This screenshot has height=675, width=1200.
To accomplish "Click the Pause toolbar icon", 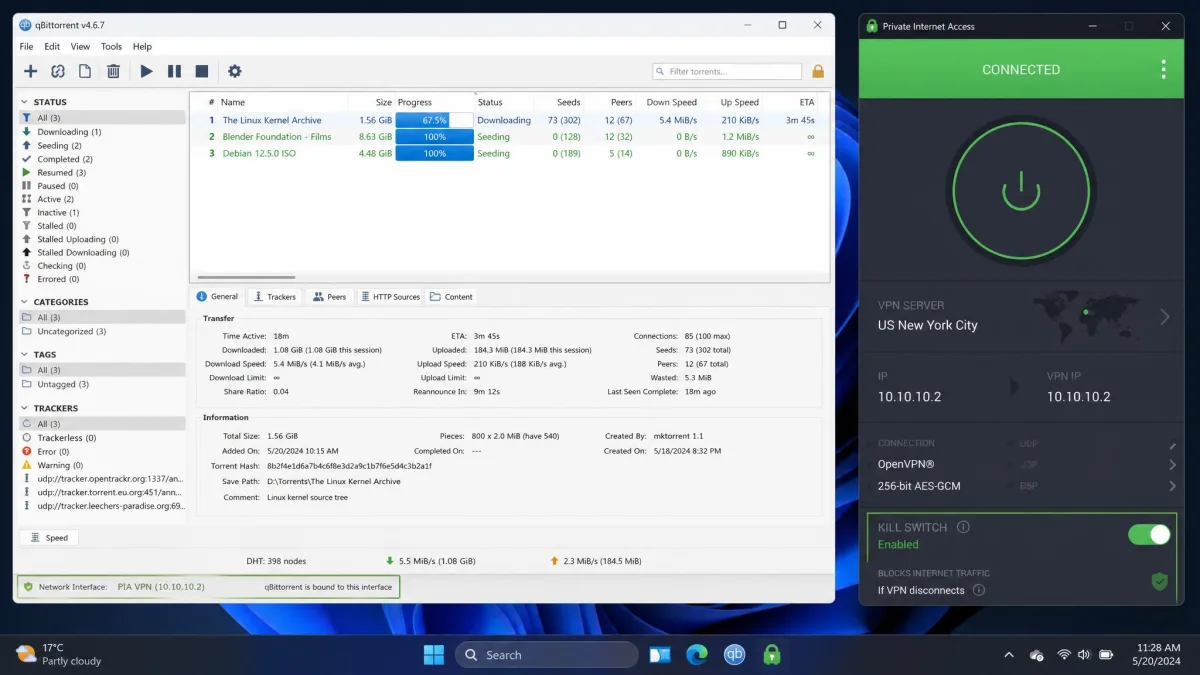I will [x=174, y=71].
